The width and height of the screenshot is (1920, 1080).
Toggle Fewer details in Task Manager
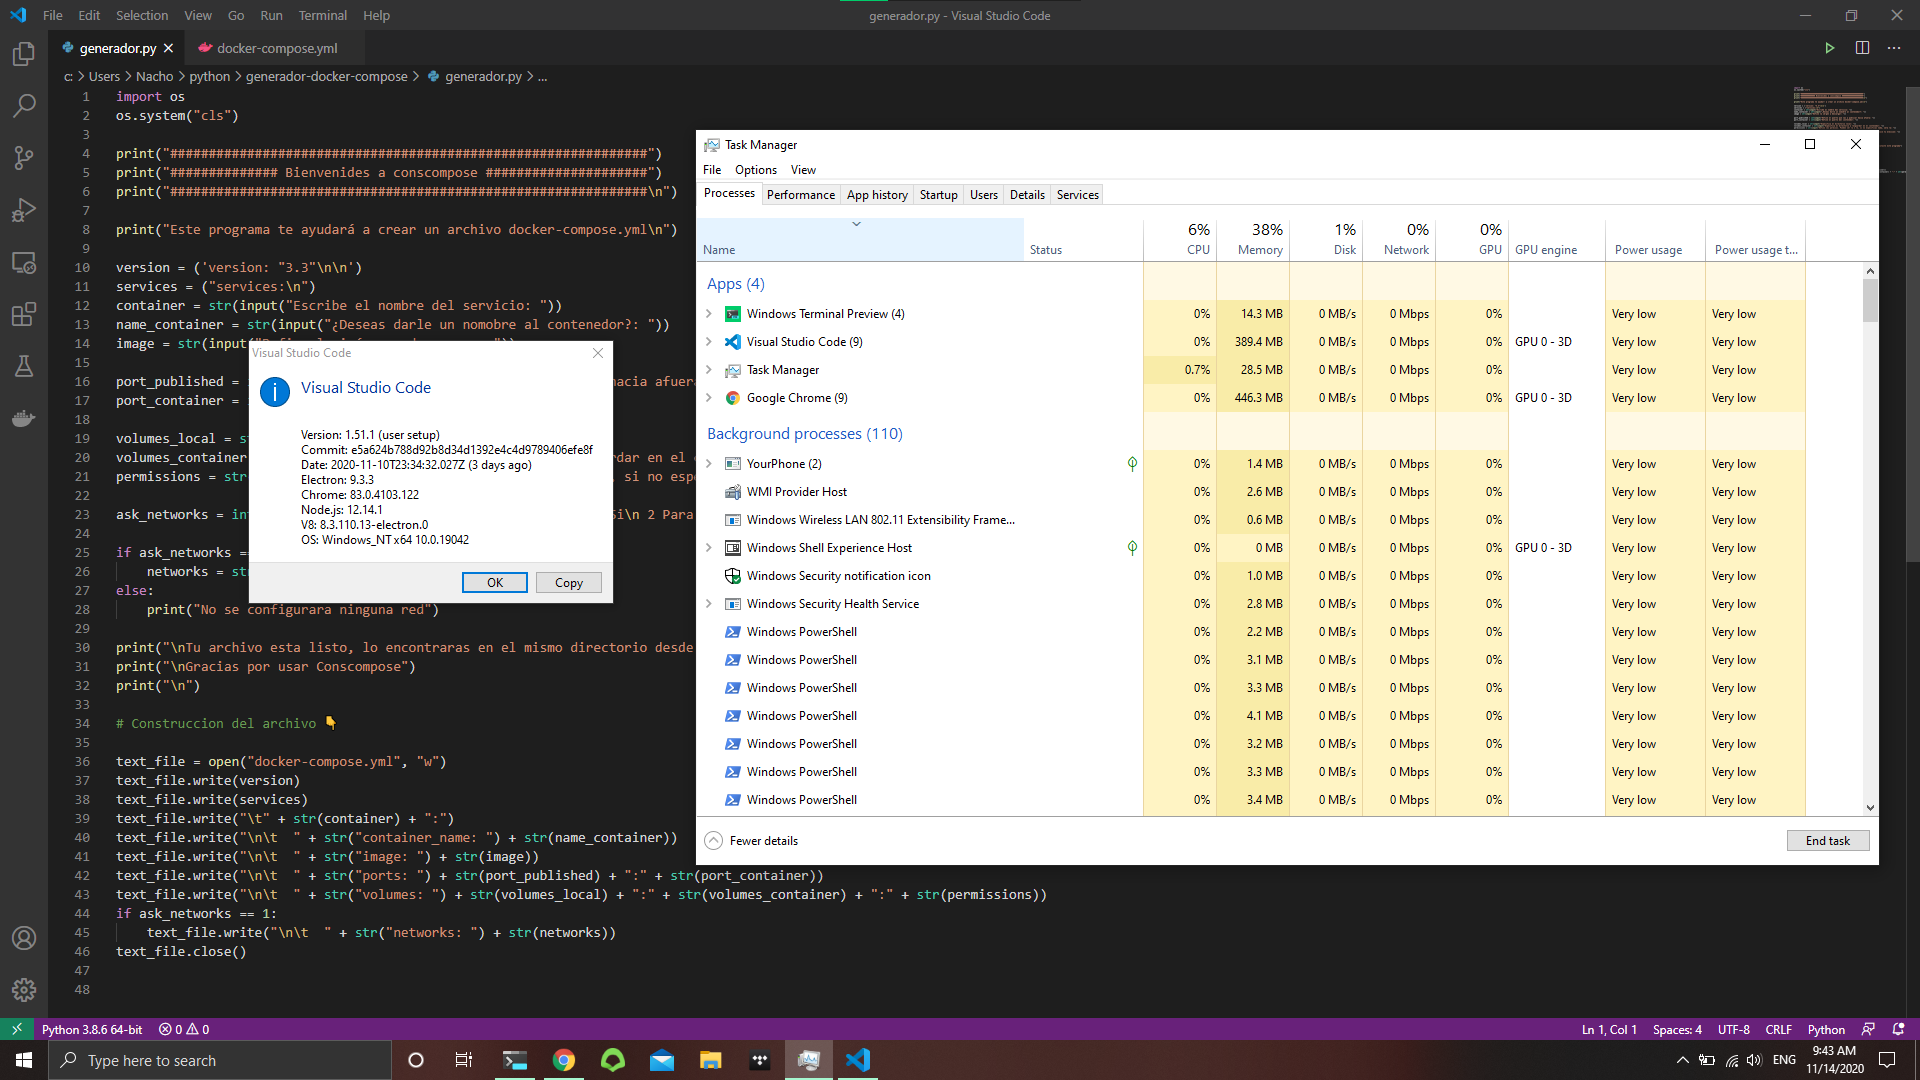(751, 840)
